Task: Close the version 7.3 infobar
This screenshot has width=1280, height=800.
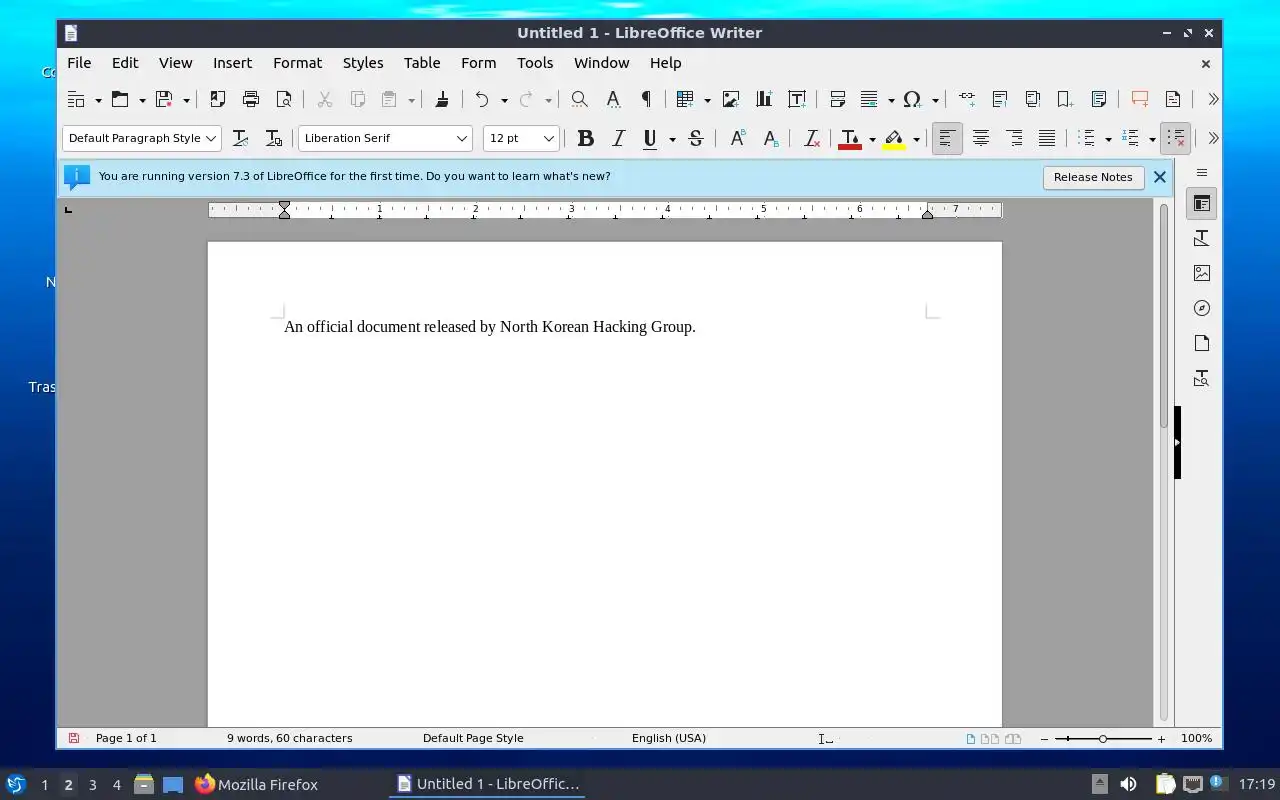Action: click(1160, 177)
